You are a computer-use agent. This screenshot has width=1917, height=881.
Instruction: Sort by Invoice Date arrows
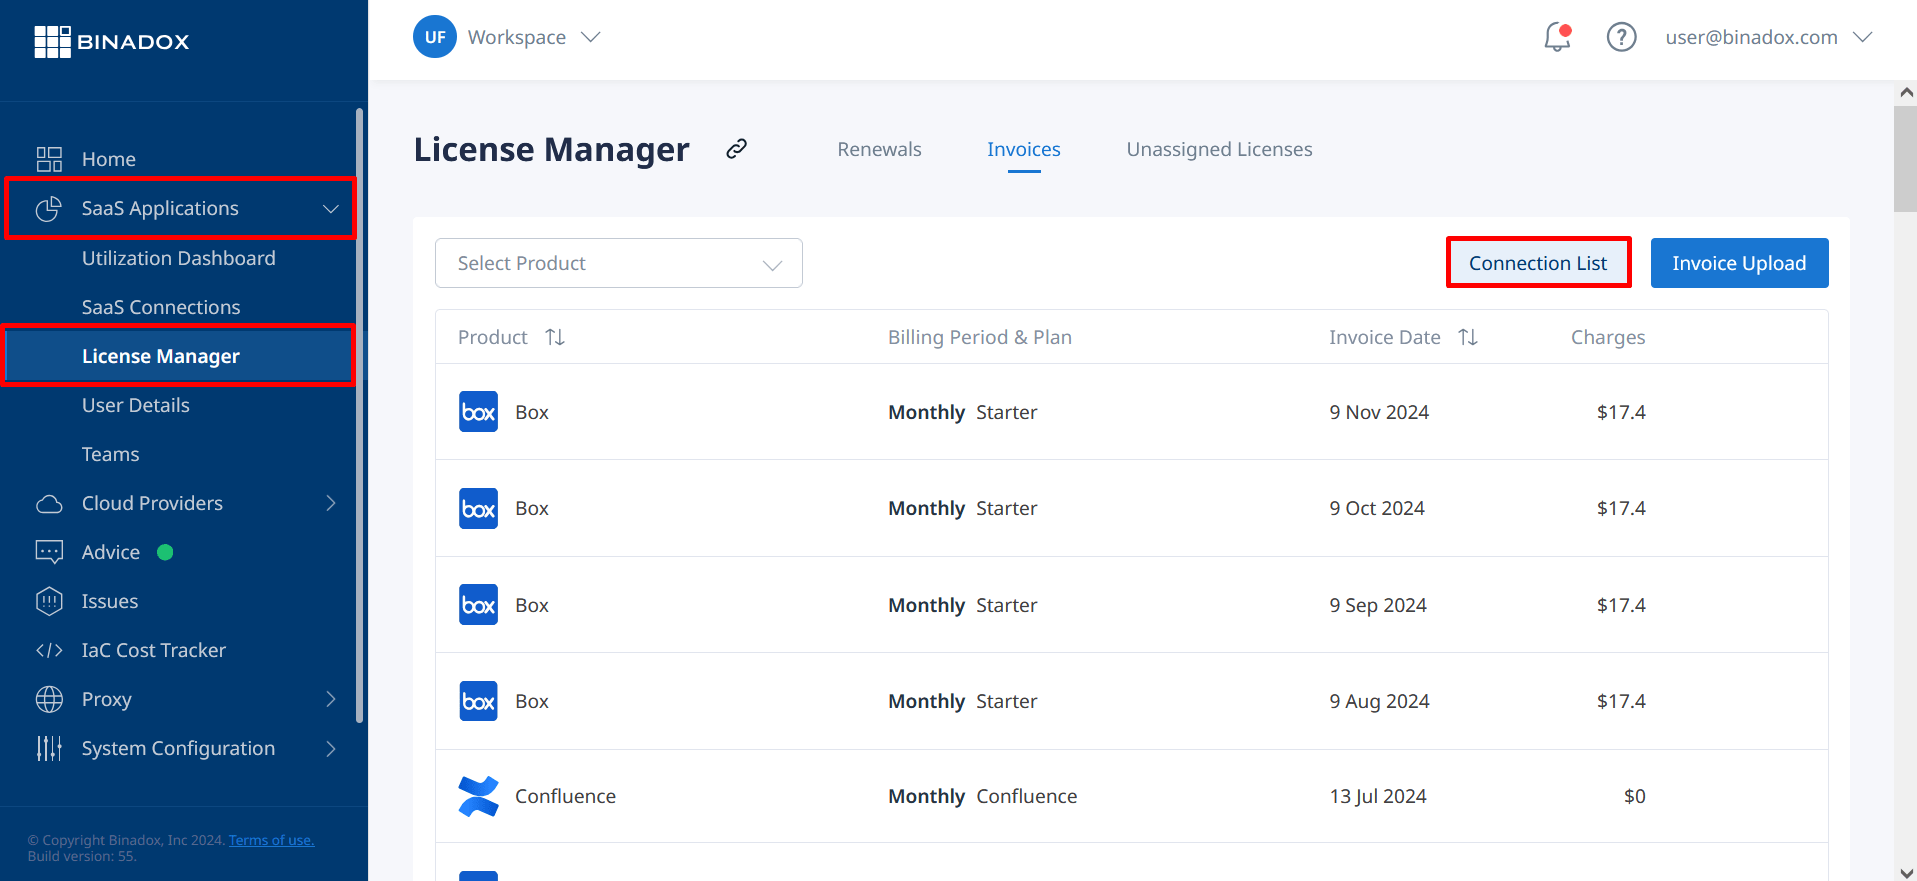(x=1468, y=337)
